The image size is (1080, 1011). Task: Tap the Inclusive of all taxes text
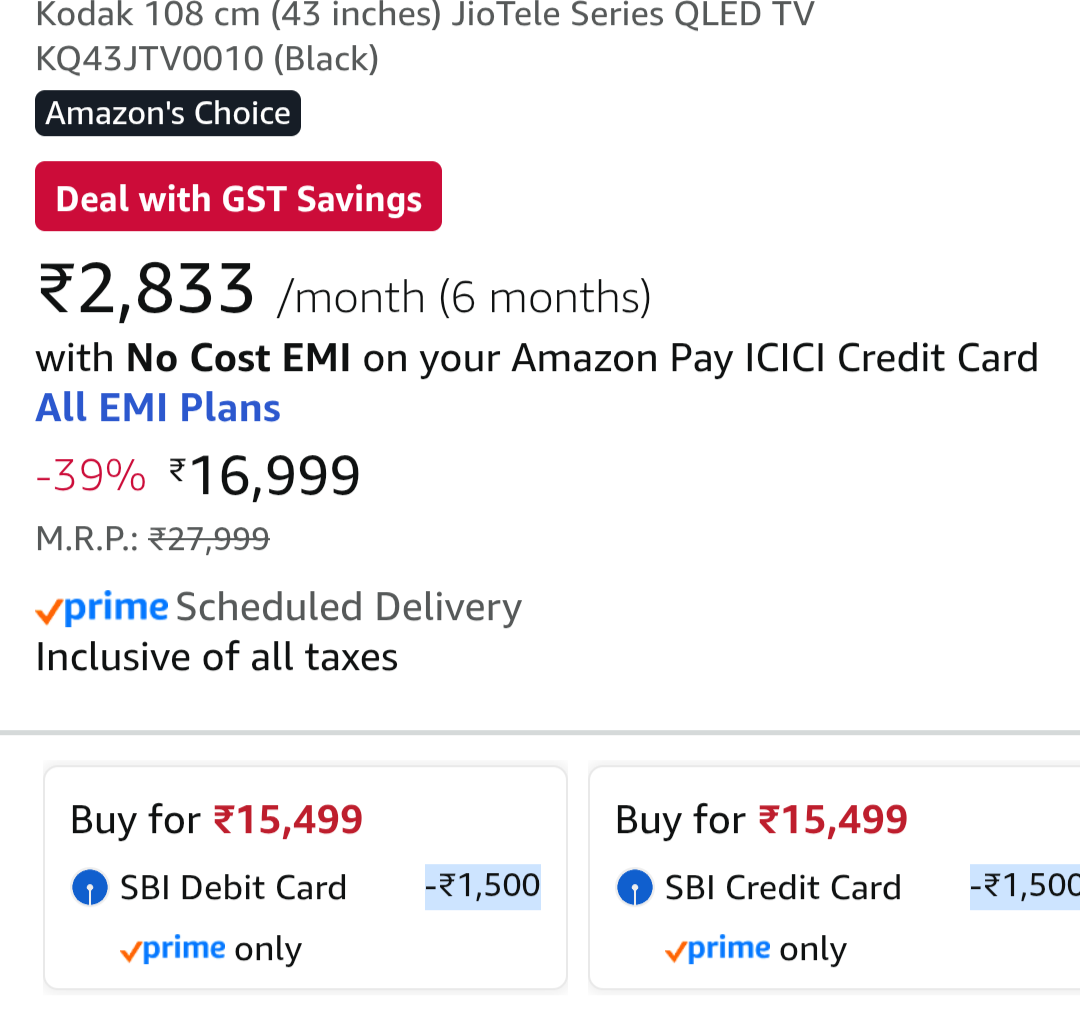[217, 657]
